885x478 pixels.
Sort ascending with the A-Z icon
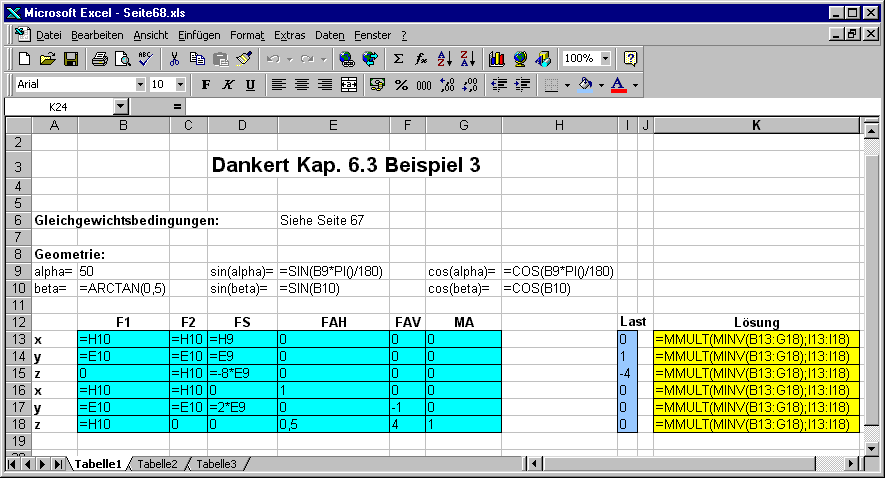[x=445, y=59]
